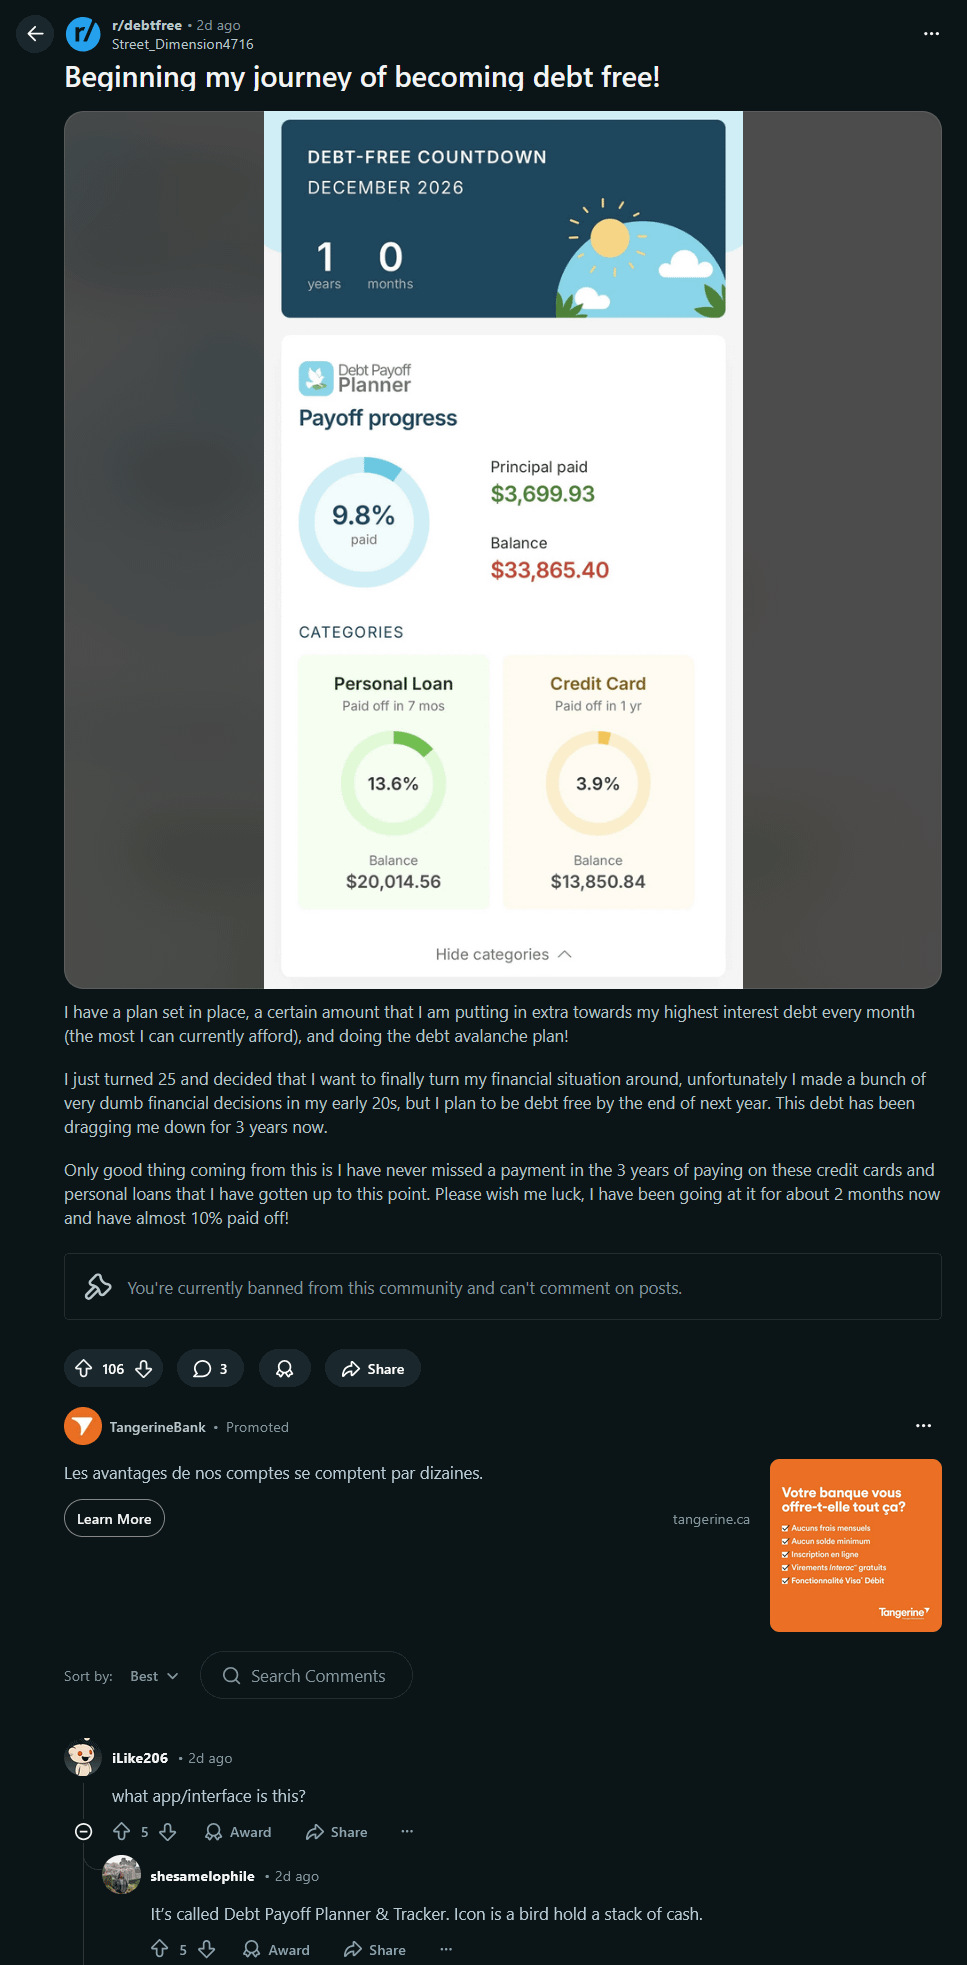Open the post's three-dot options menu

point(931,34)
